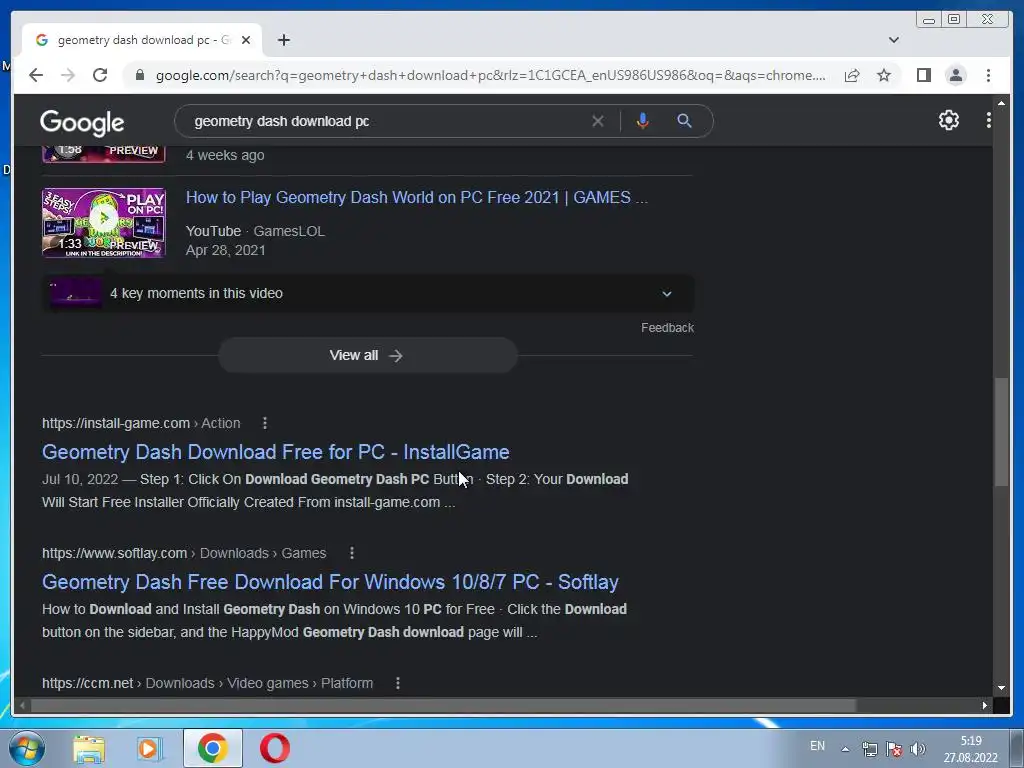Open the Action Center flag icon
Screen dimensions: 1024x768
[894, 749]
